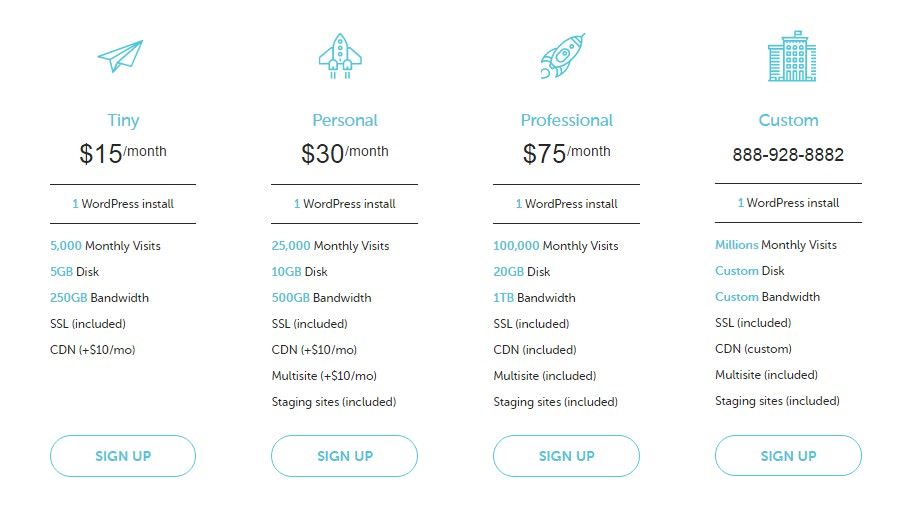Image resolution: width=911 pixels, height=520 pixels.
Task: Click 100,000 Monthly Visits text
Action: (555, 246)
